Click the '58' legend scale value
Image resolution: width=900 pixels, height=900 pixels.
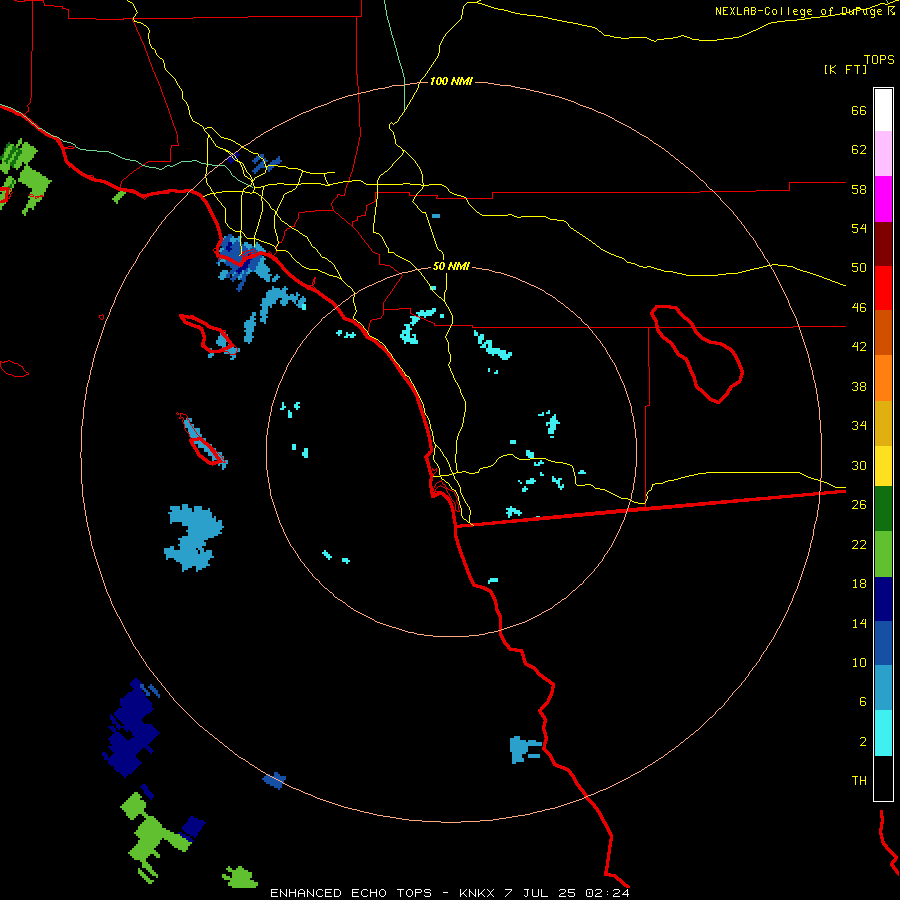point(859,189)
